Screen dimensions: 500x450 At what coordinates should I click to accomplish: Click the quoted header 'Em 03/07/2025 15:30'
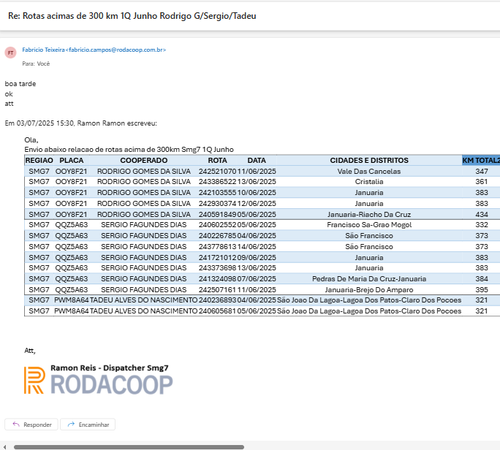(81, 123)
